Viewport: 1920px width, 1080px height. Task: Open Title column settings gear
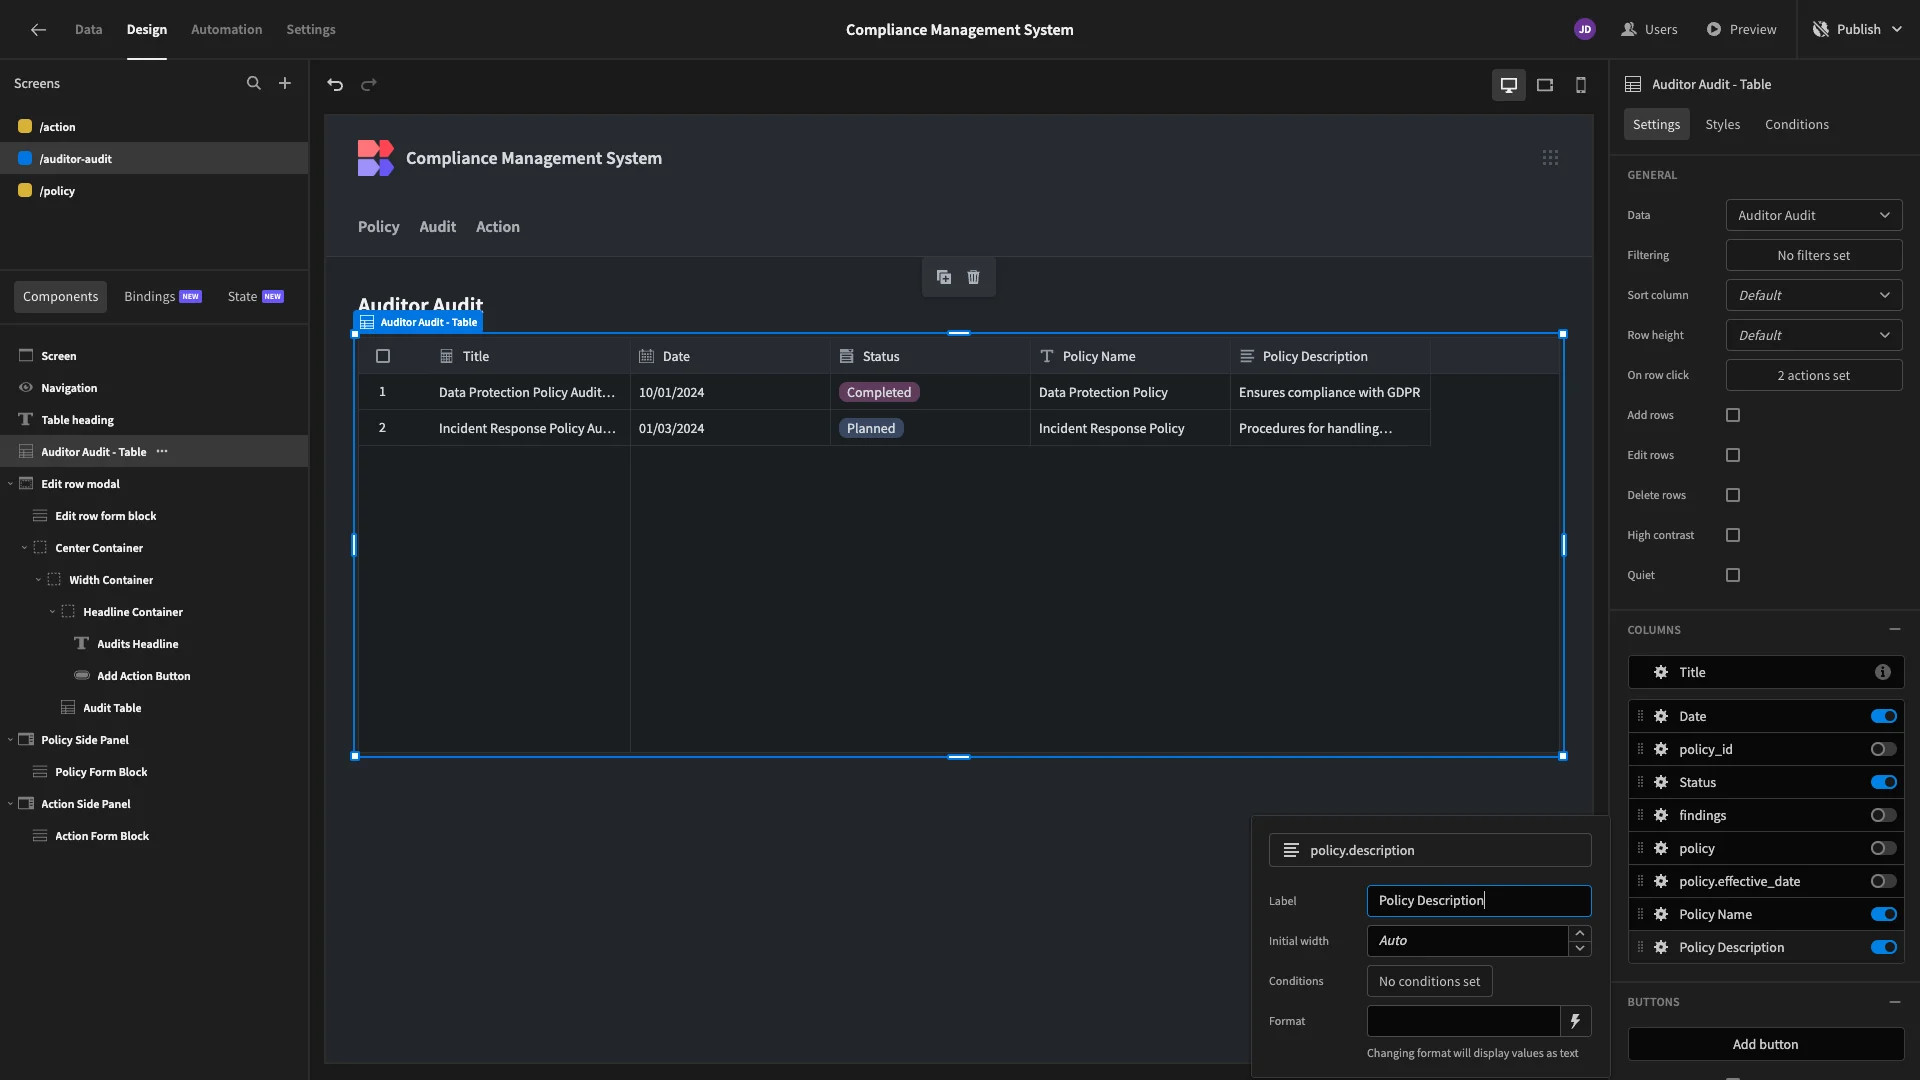[1661, 672]
